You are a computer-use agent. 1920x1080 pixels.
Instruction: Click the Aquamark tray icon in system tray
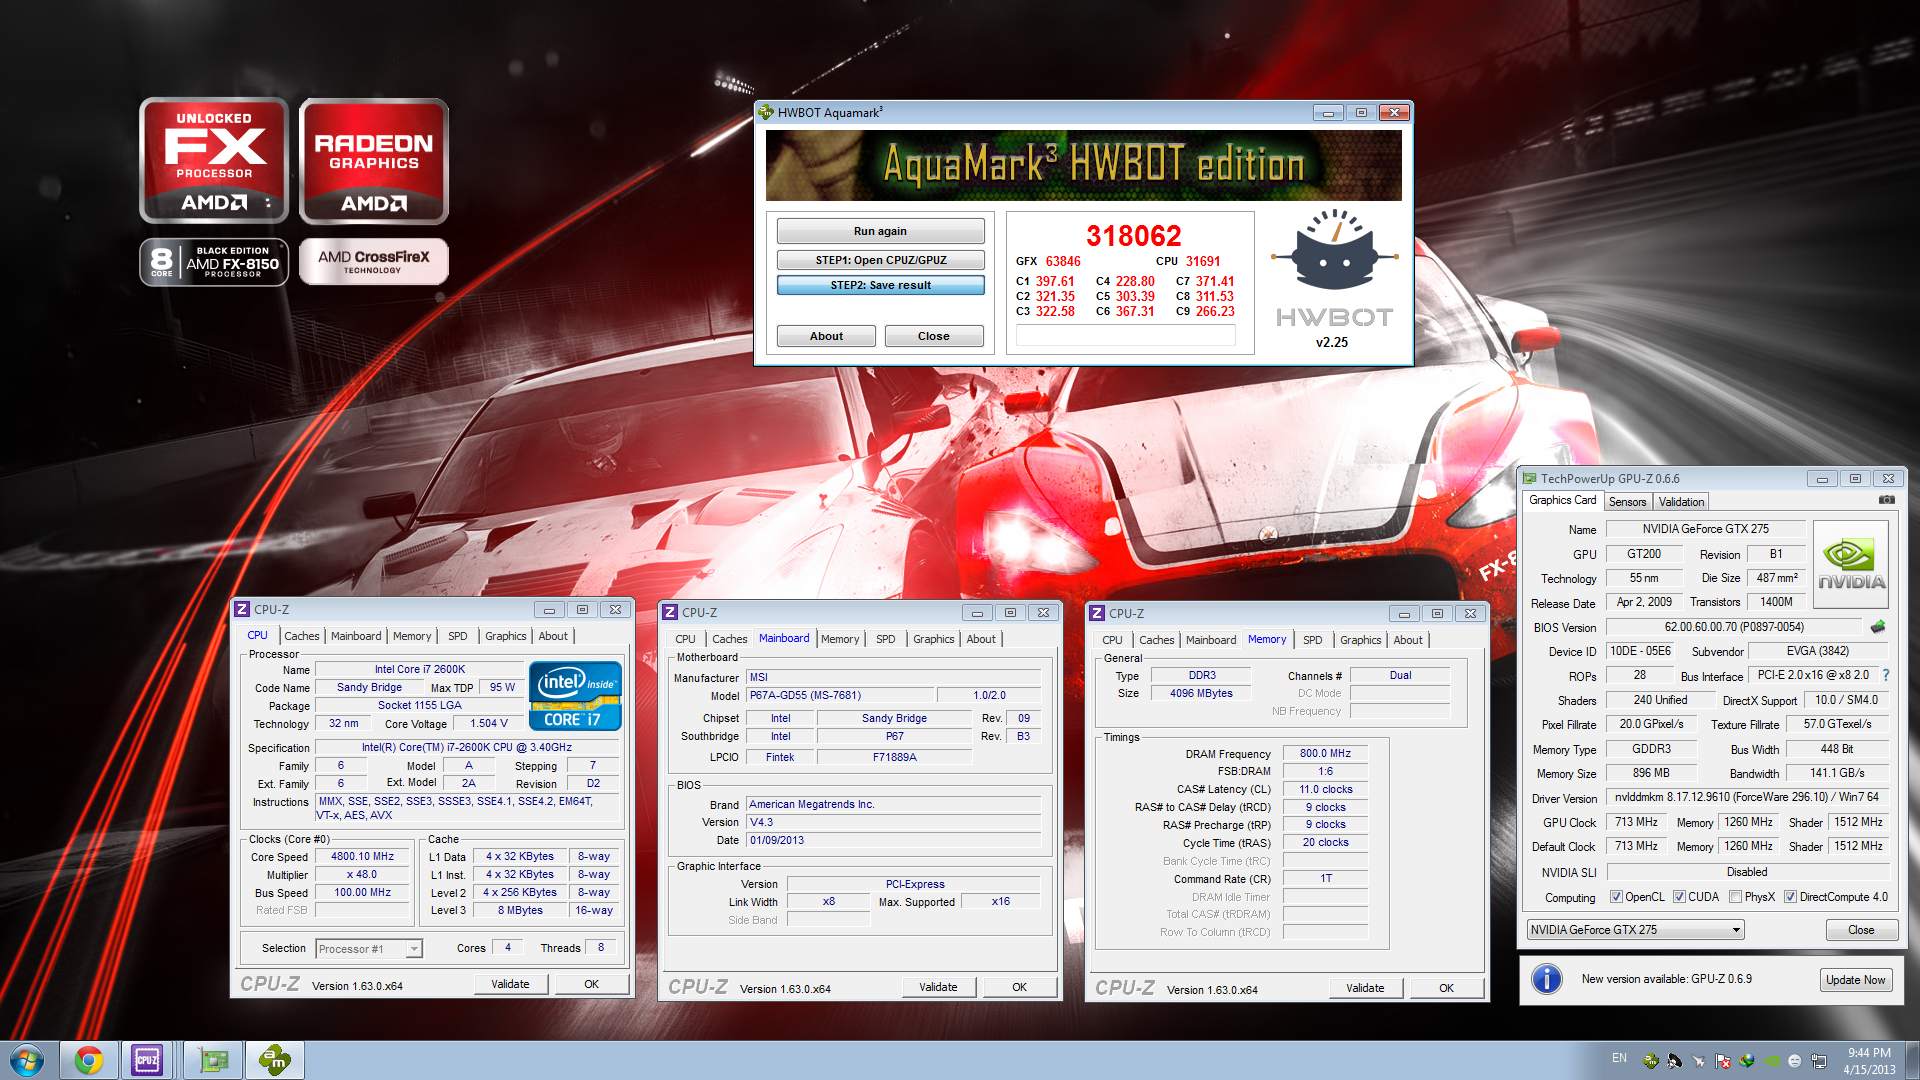tap(1651, 1061)
